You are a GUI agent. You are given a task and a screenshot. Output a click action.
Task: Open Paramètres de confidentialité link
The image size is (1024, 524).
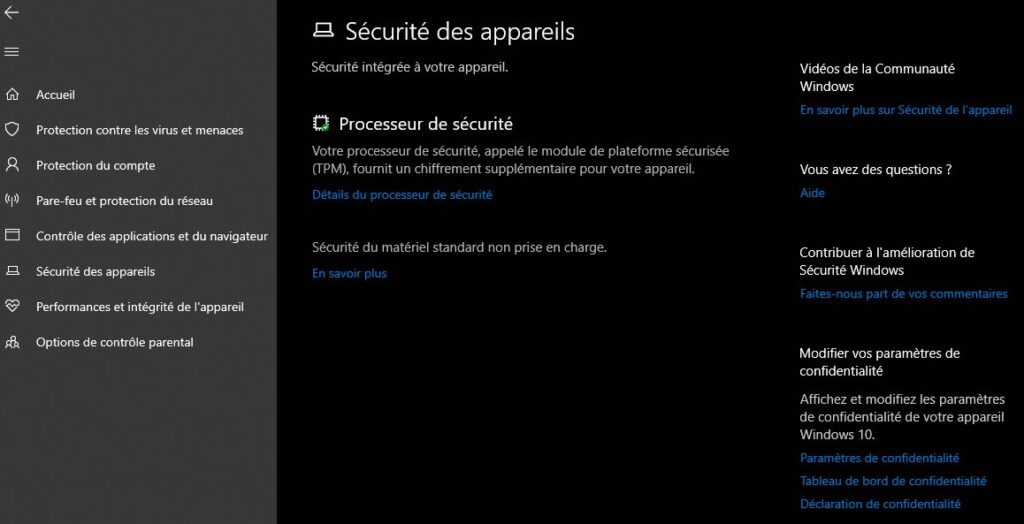880,458
